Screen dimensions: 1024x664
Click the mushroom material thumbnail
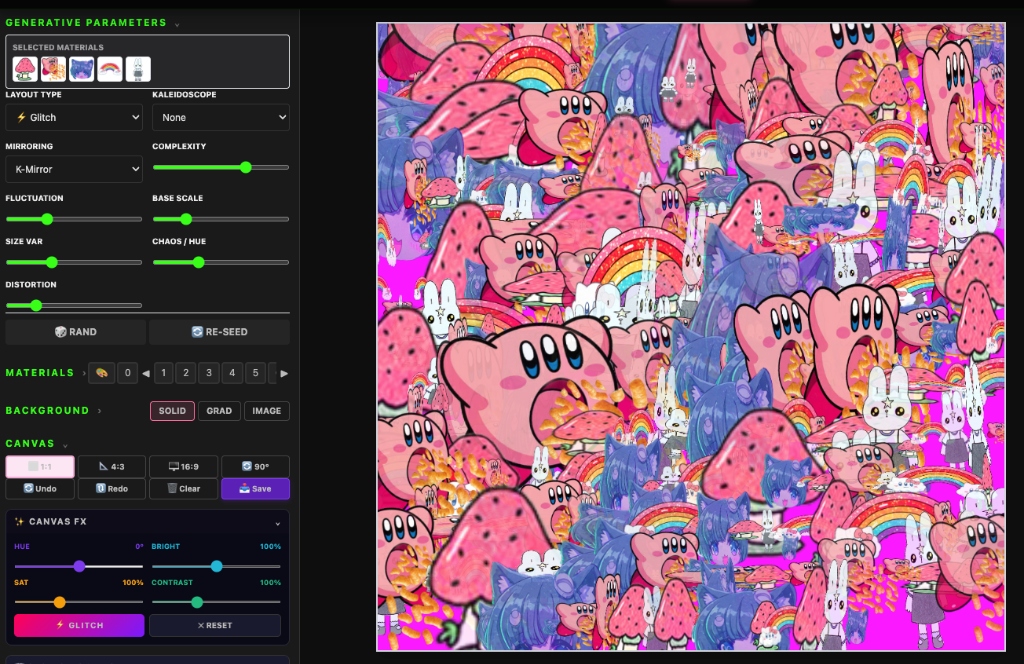tap(25, 68)
